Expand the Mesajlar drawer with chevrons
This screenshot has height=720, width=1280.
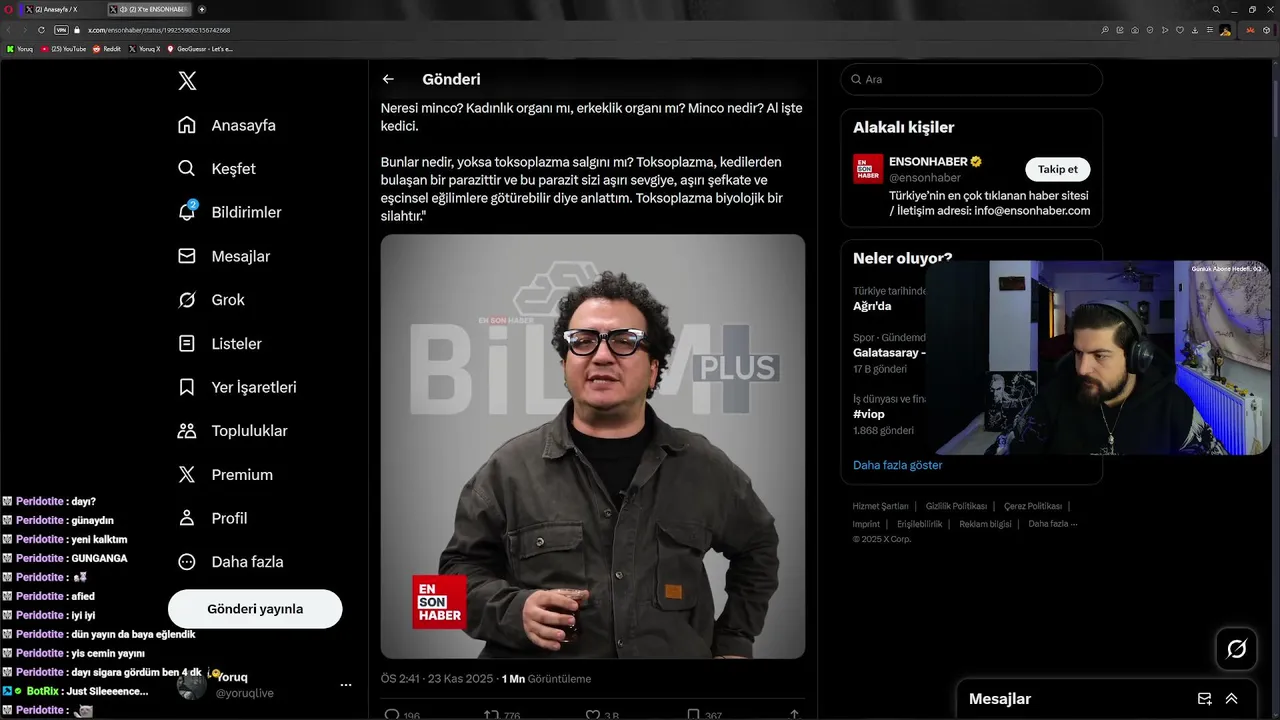pos(1231,699)
